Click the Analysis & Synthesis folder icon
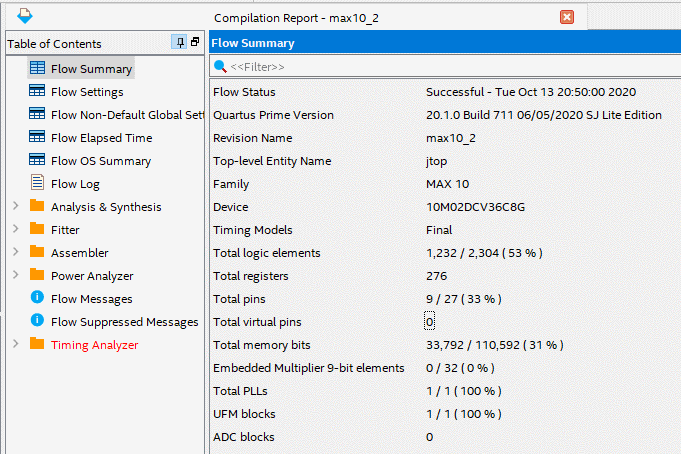Image resolution: width=681 pixels, height=454 pixels. (37, 207)
